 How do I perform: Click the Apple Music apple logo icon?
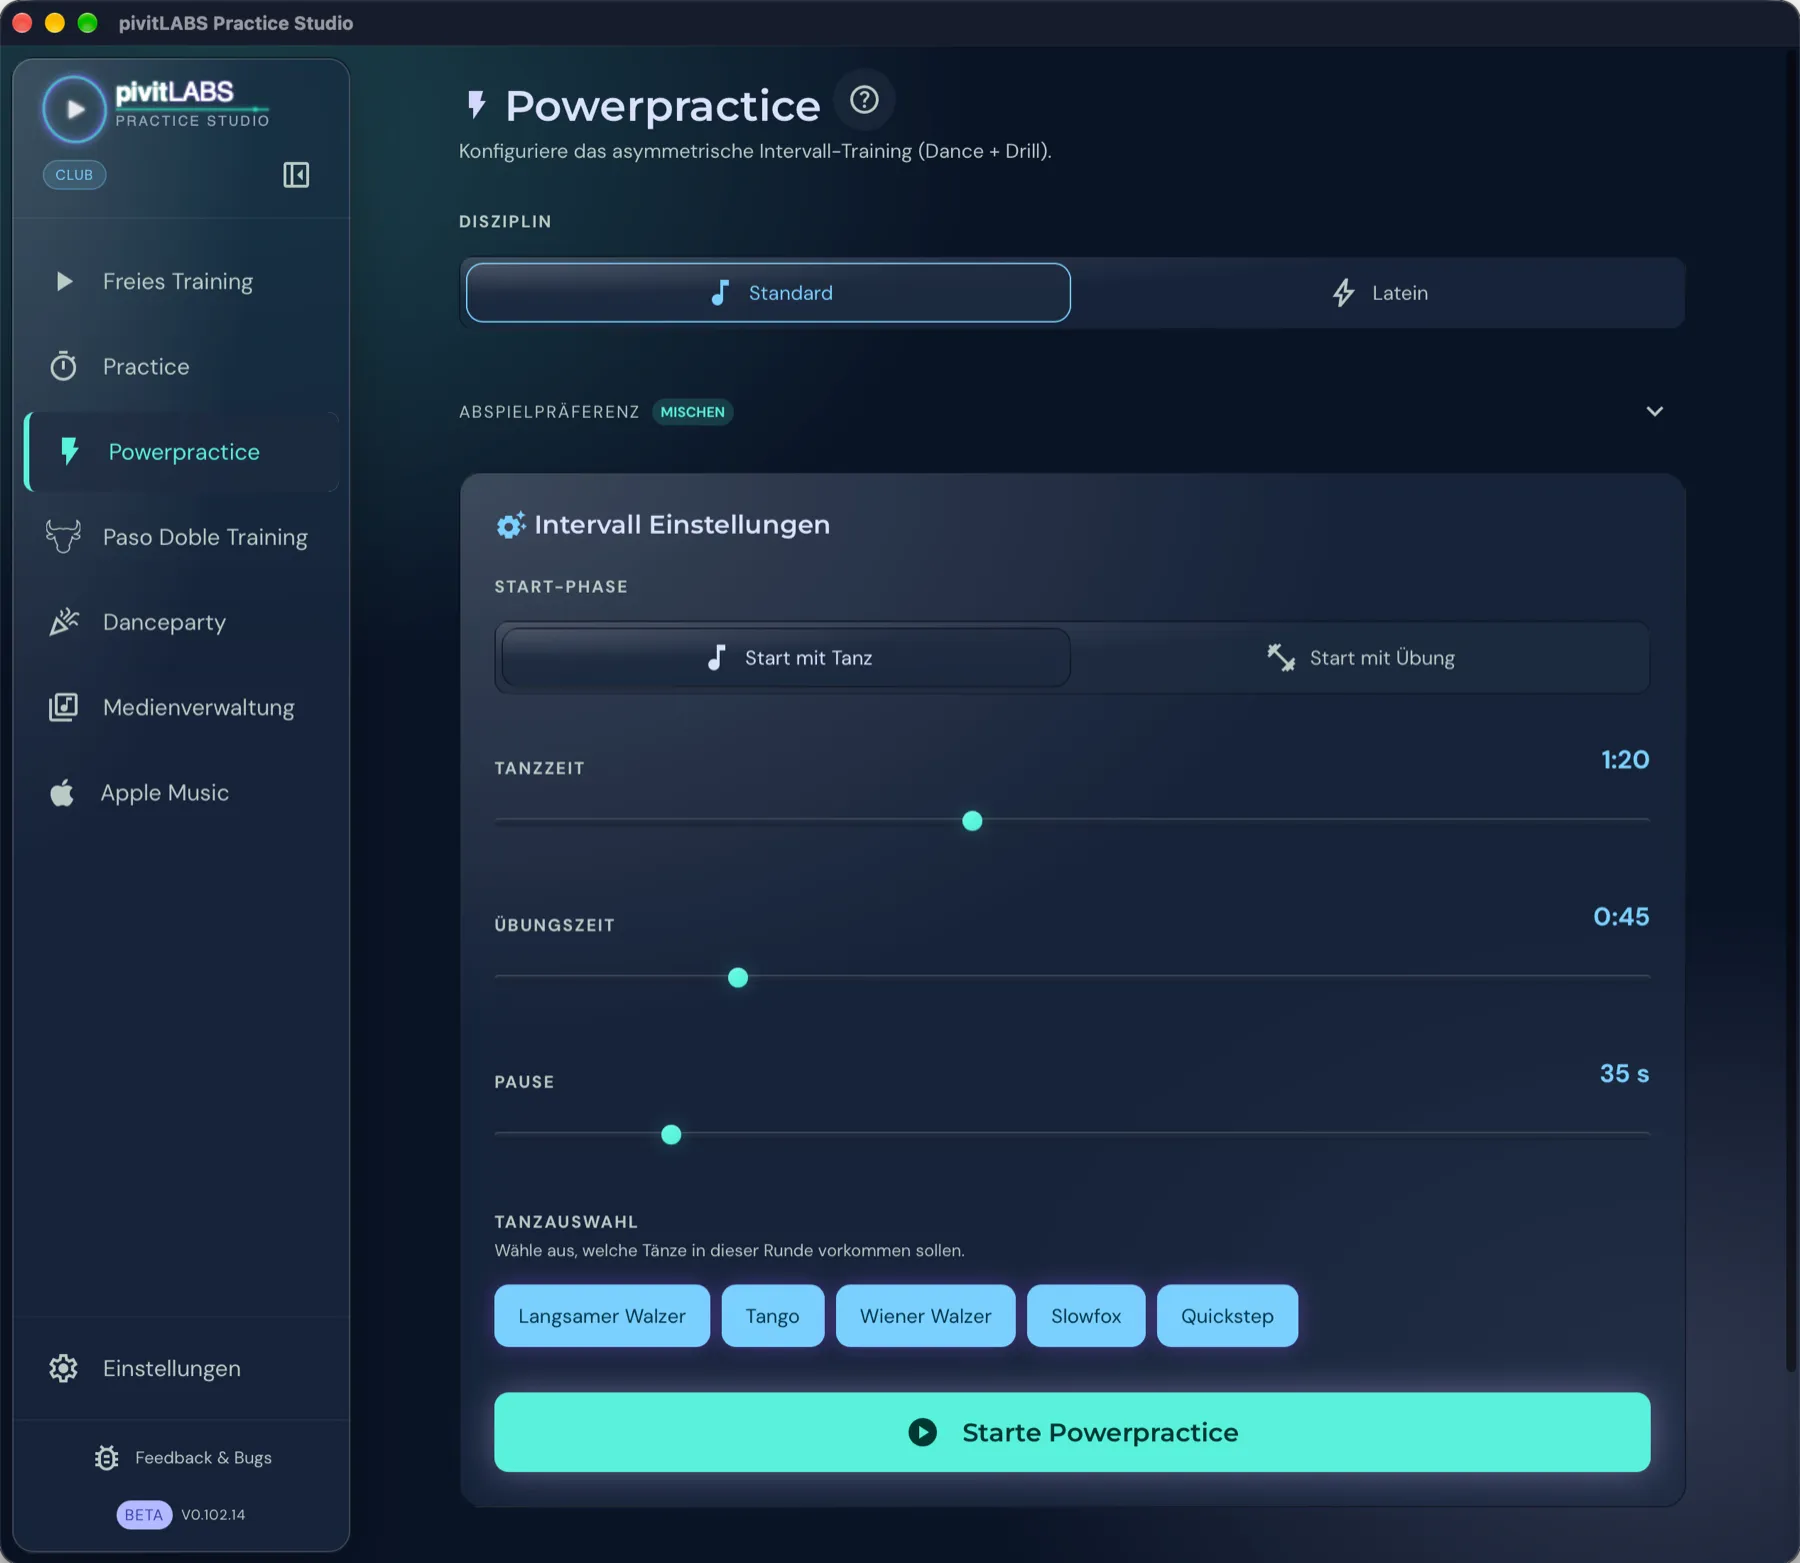62,793
